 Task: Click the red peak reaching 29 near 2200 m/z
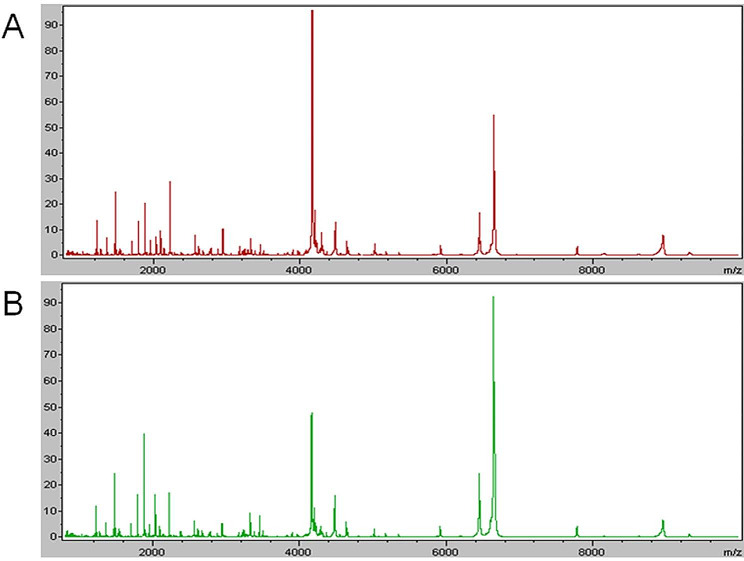tap(170, 183)
